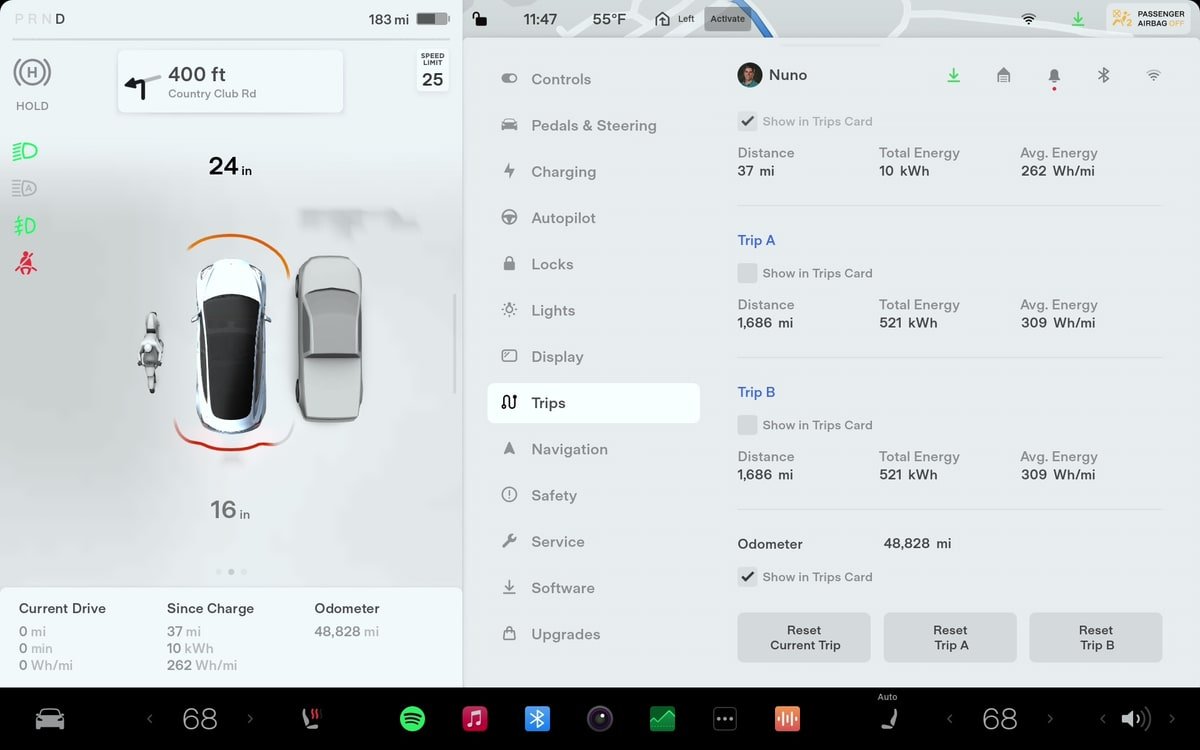The width and height of the screenshot is (1200, 750).
Task: Disable Odometer Show in Trips Card
Action: pyautogui.click(x=747, y=577)
